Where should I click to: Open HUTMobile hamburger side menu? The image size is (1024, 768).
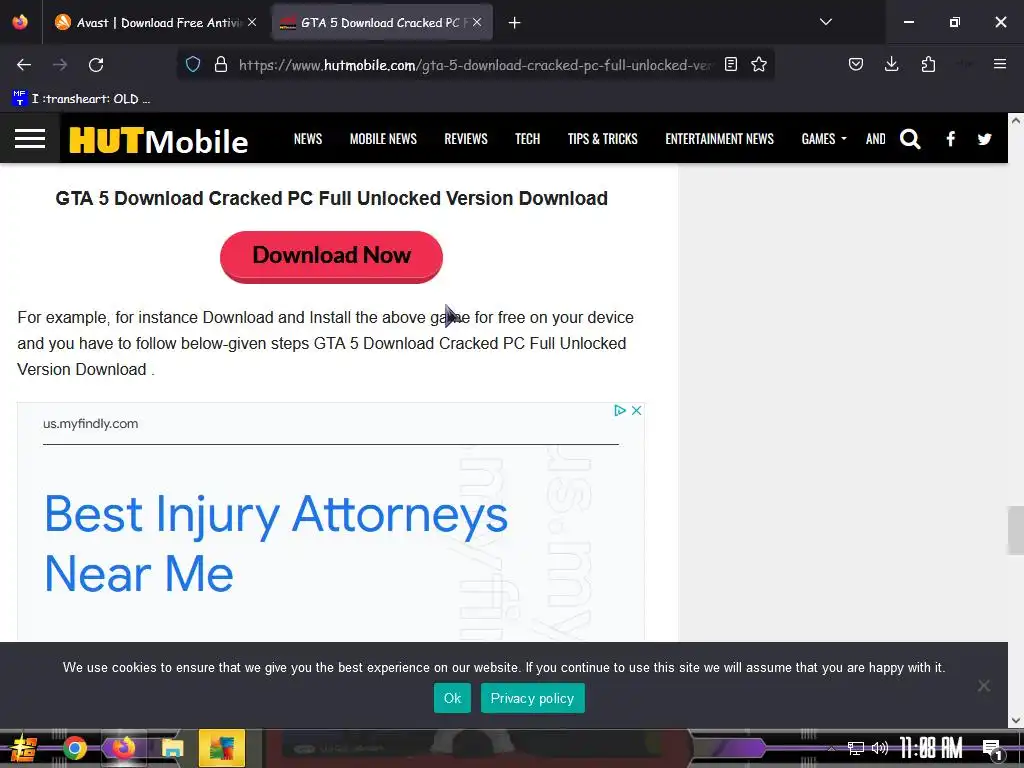point(30,138)
